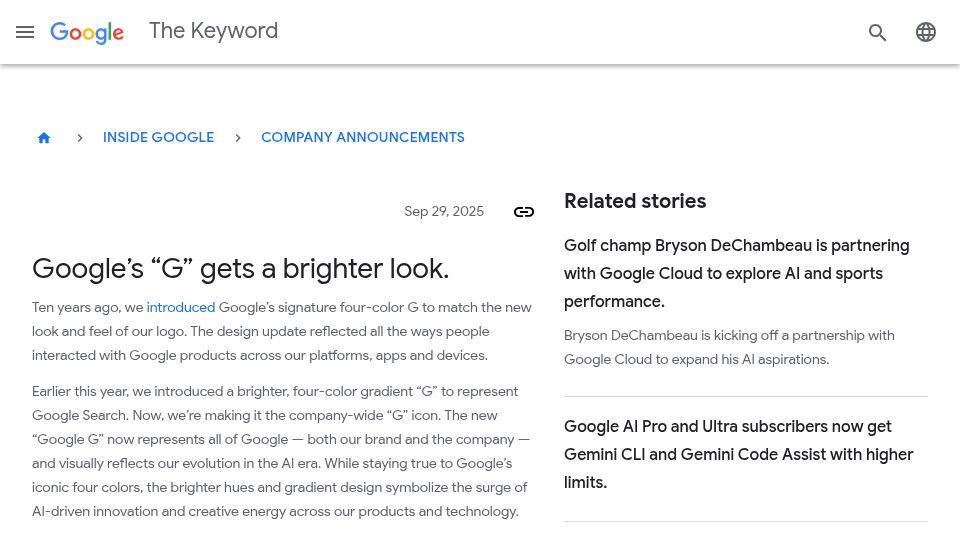960x540 pixels.
Task: Click the Google logo
Action: tap(87, 32)
